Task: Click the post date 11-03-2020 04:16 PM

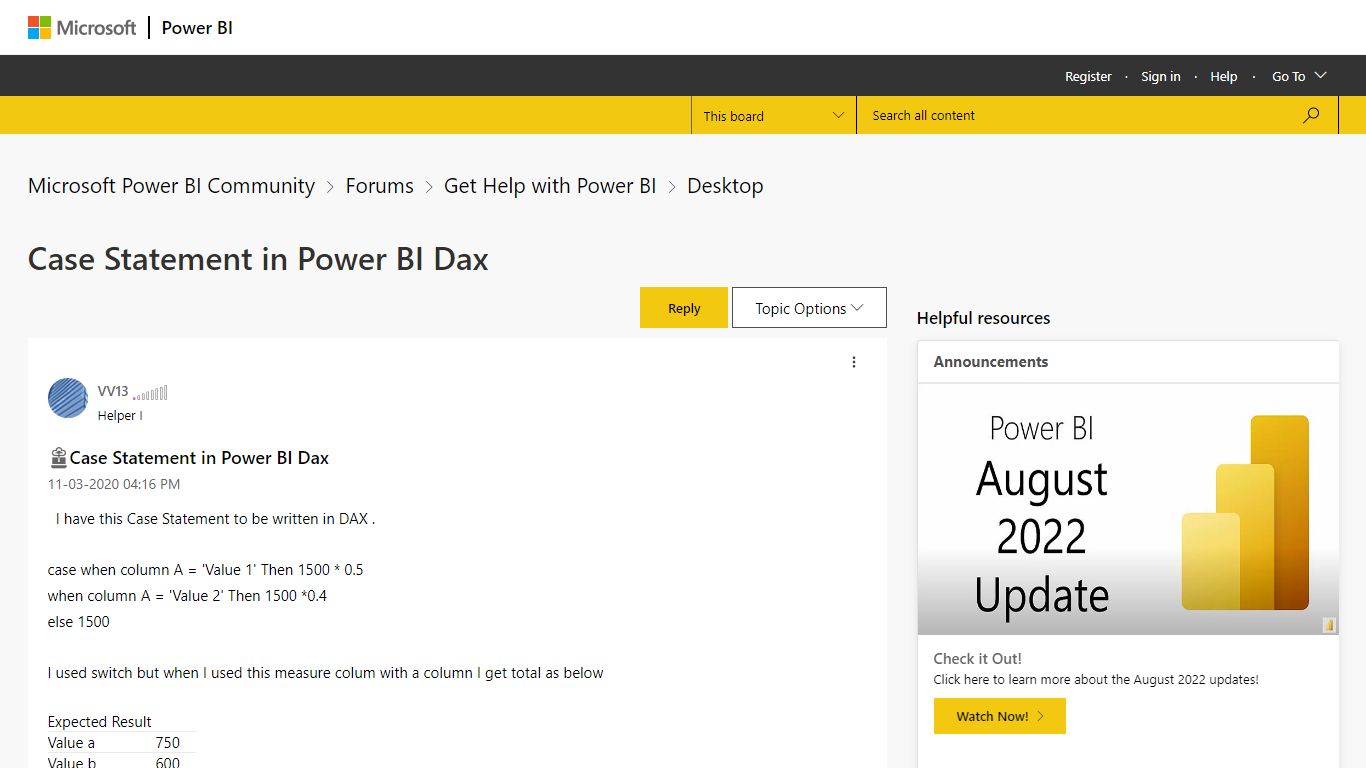Action: tap(114, 484)
